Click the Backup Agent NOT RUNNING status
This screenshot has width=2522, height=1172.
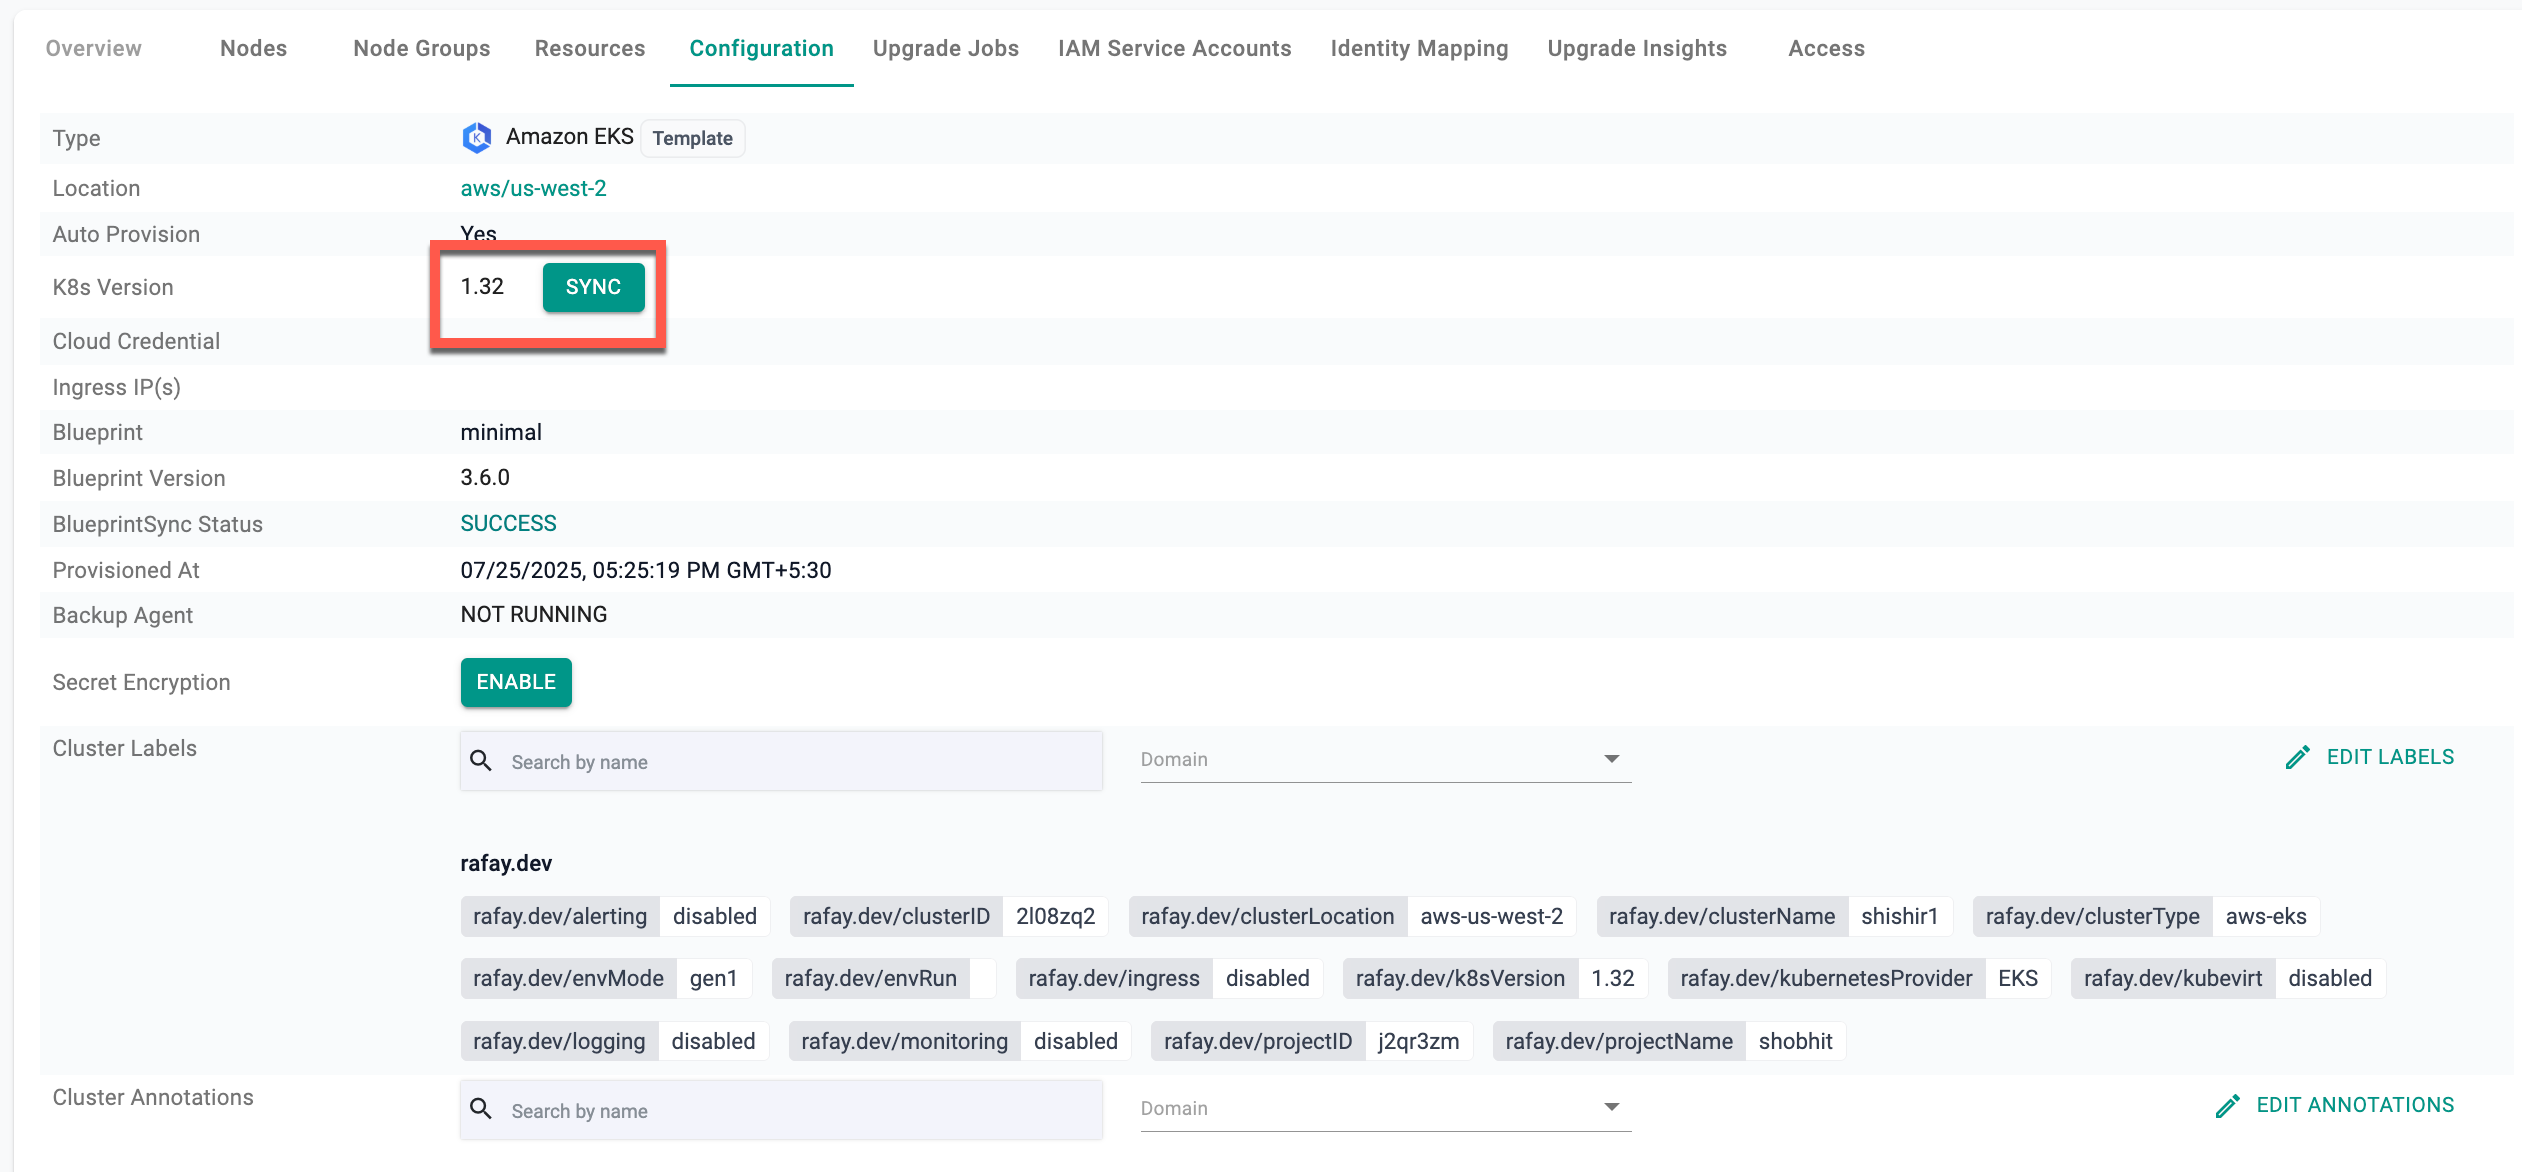coord(534,614)
